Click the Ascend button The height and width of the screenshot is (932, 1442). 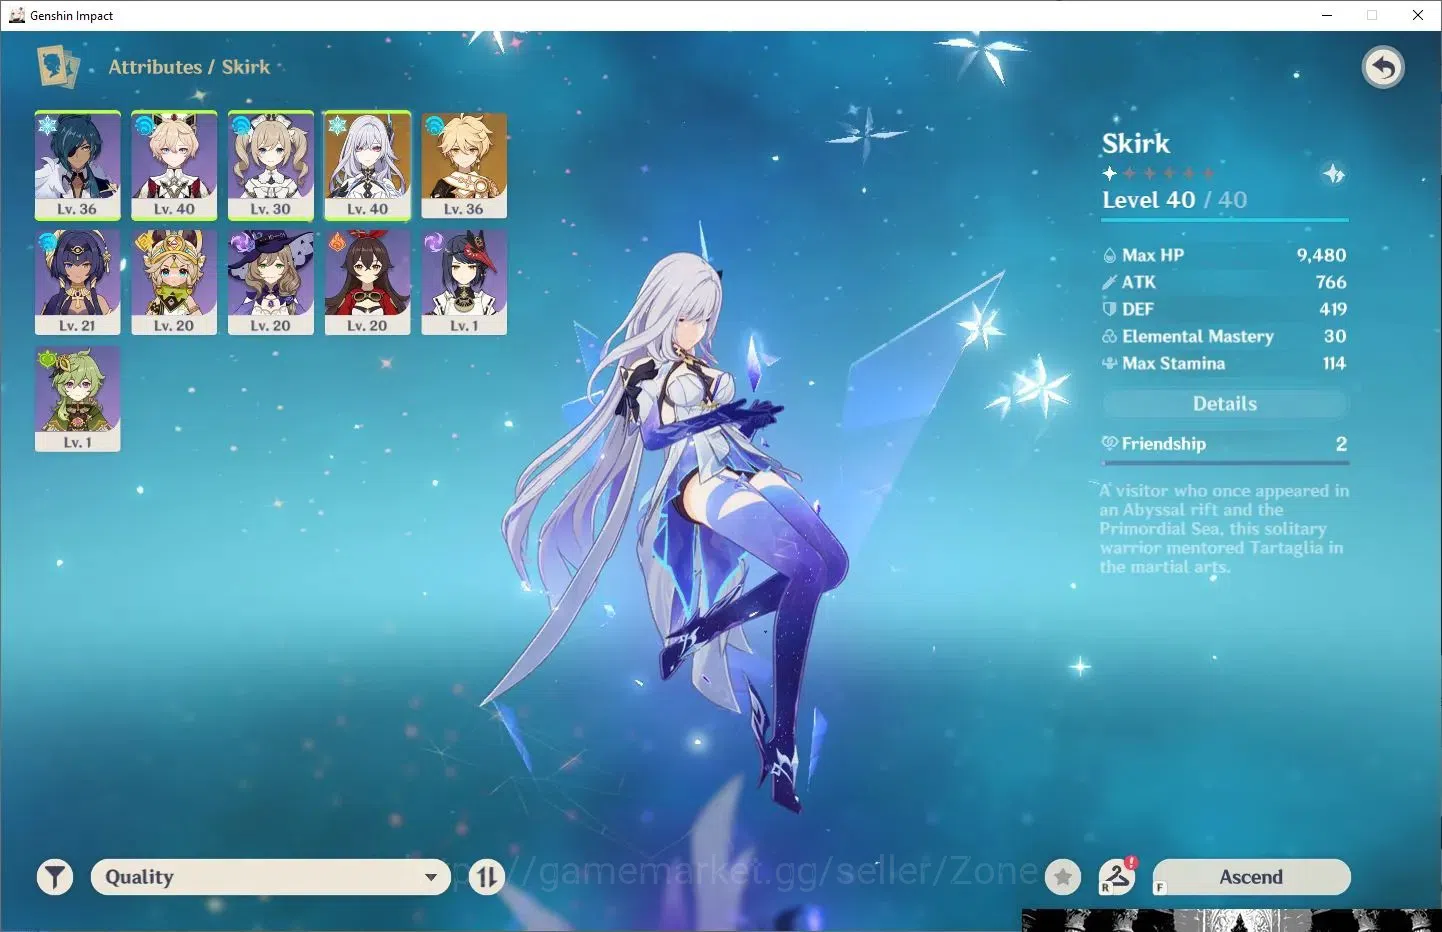pos(1251,877)
